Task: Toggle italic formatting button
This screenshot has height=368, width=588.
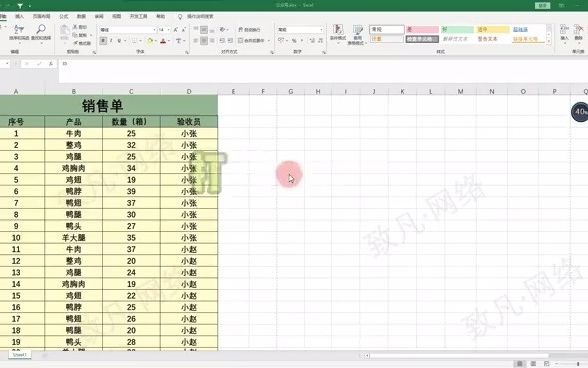Action: pos(111,41)
